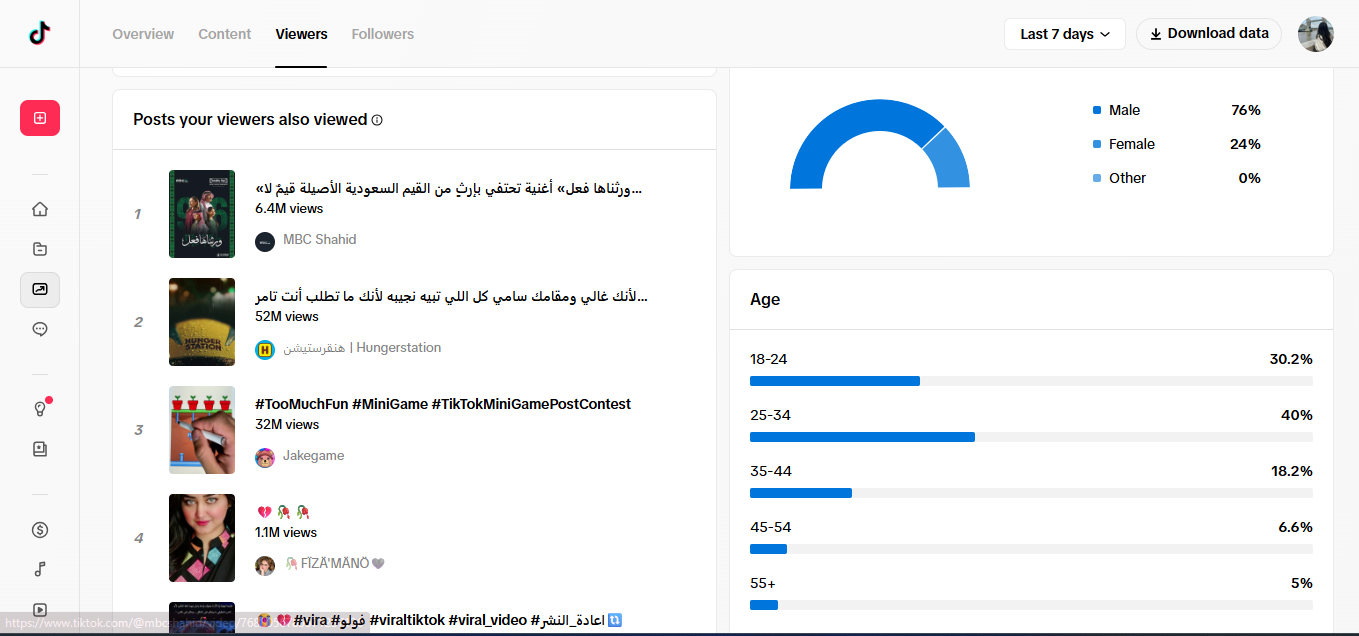The height and width of the screenshot is (636, 1359).
Task: Open the Inspiration lightbulb icon
Action: click(x=40, y=409)
